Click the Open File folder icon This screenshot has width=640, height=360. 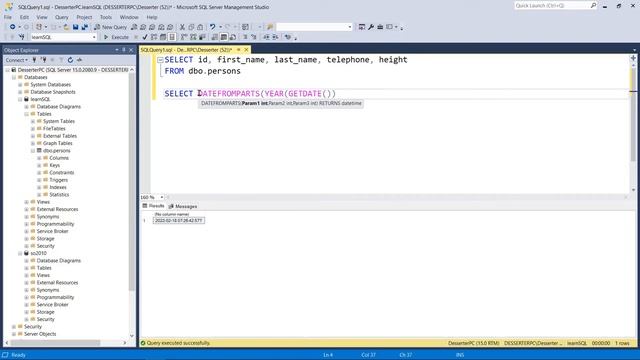pos(66,27)
